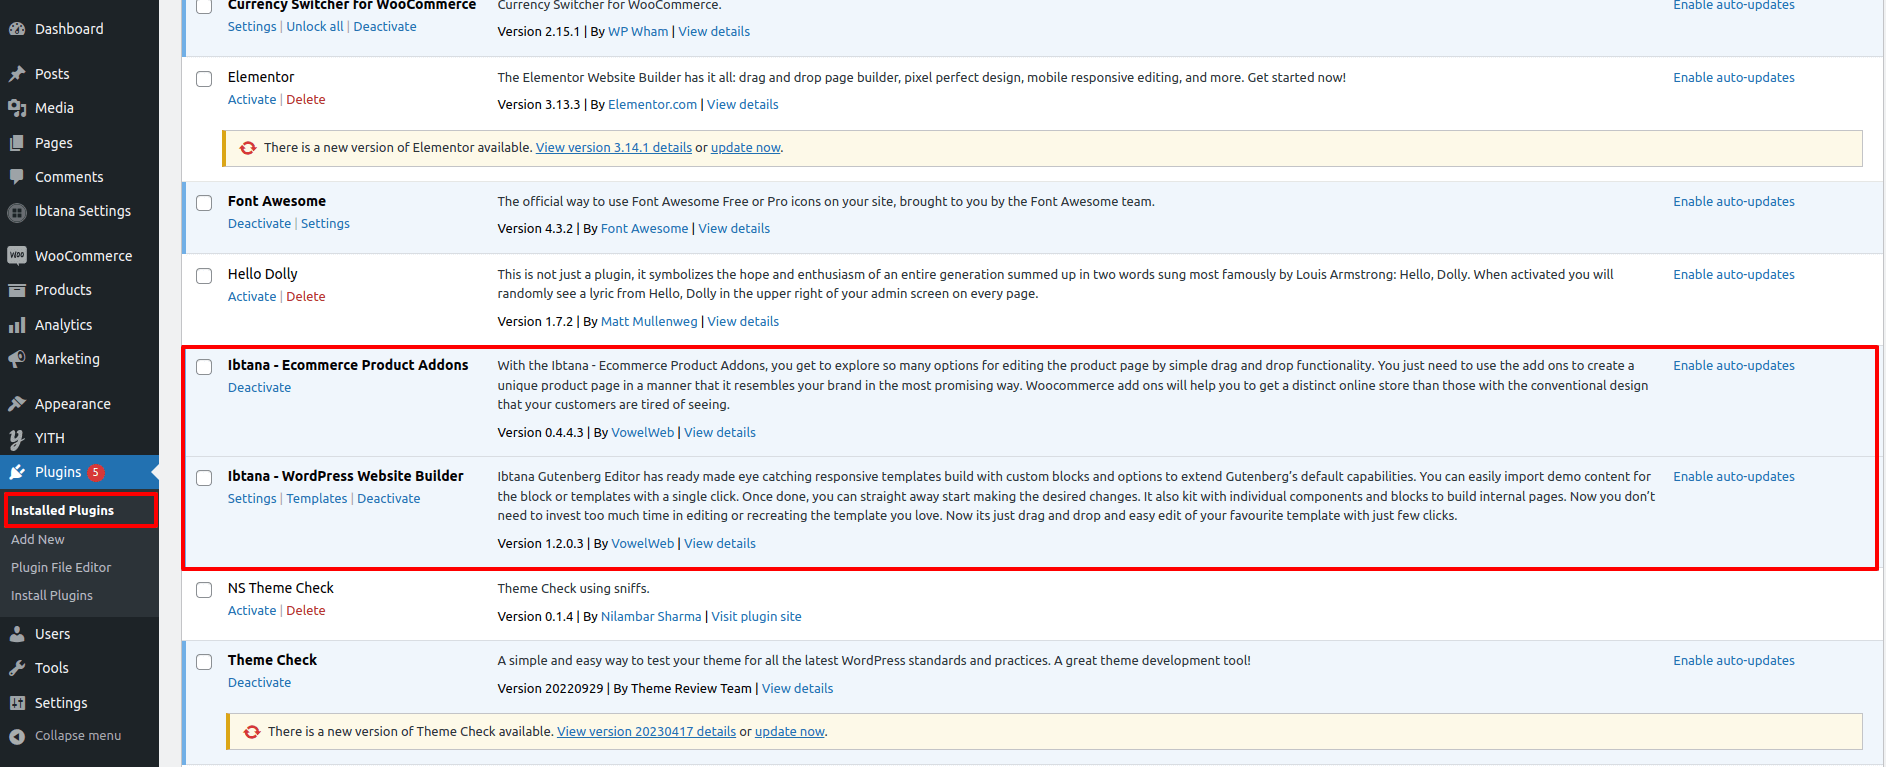Open Templates link for Ibtana Website Builder
Screen dimensions: 1886x767
(317, 499)
